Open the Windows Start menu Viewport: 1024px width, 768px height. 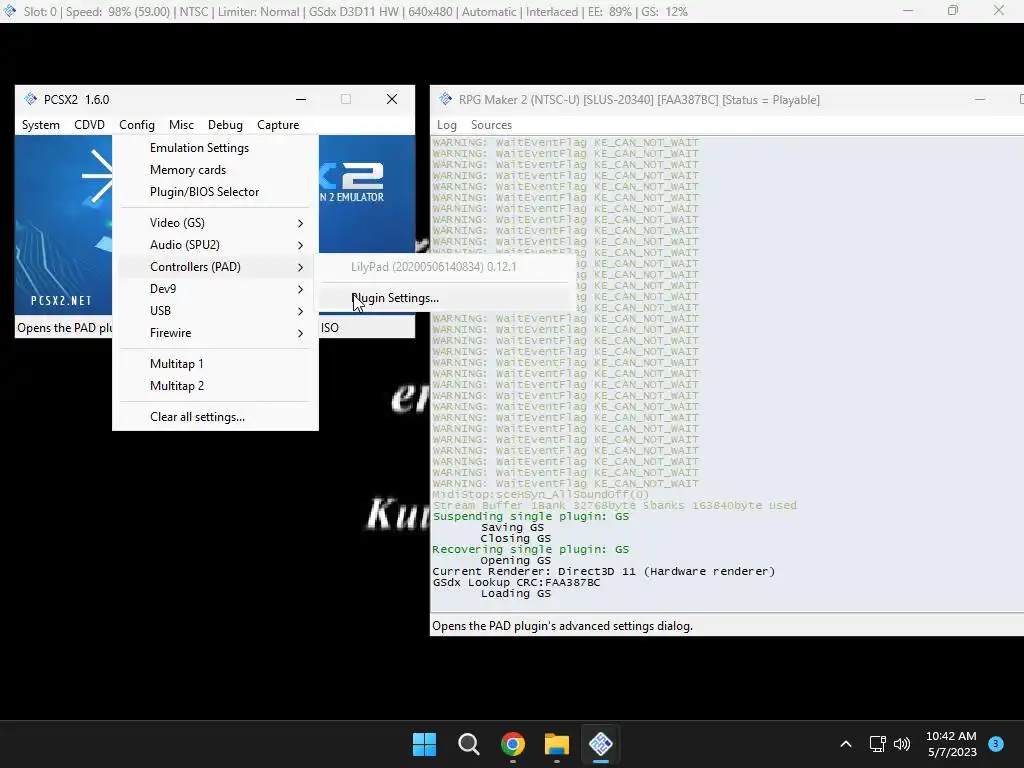pos(424,744)
